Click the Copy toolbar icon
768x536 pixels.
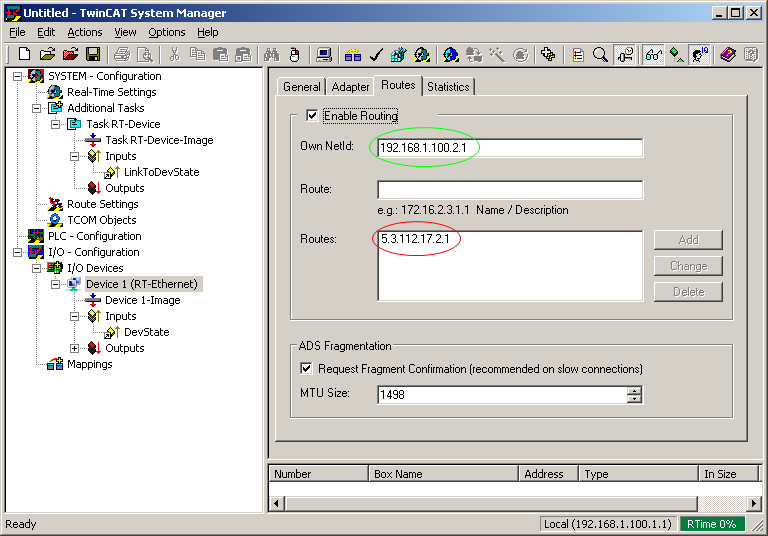197,54
